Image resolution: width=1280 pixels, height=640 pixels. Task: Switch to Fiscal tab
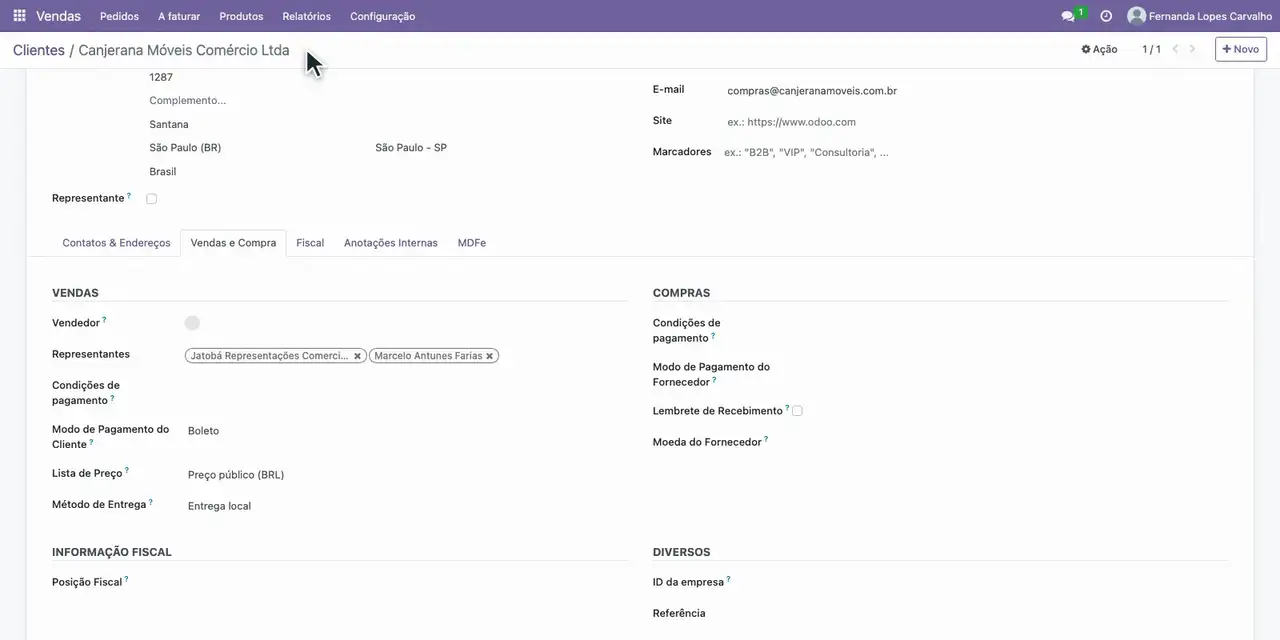(310, 243)
